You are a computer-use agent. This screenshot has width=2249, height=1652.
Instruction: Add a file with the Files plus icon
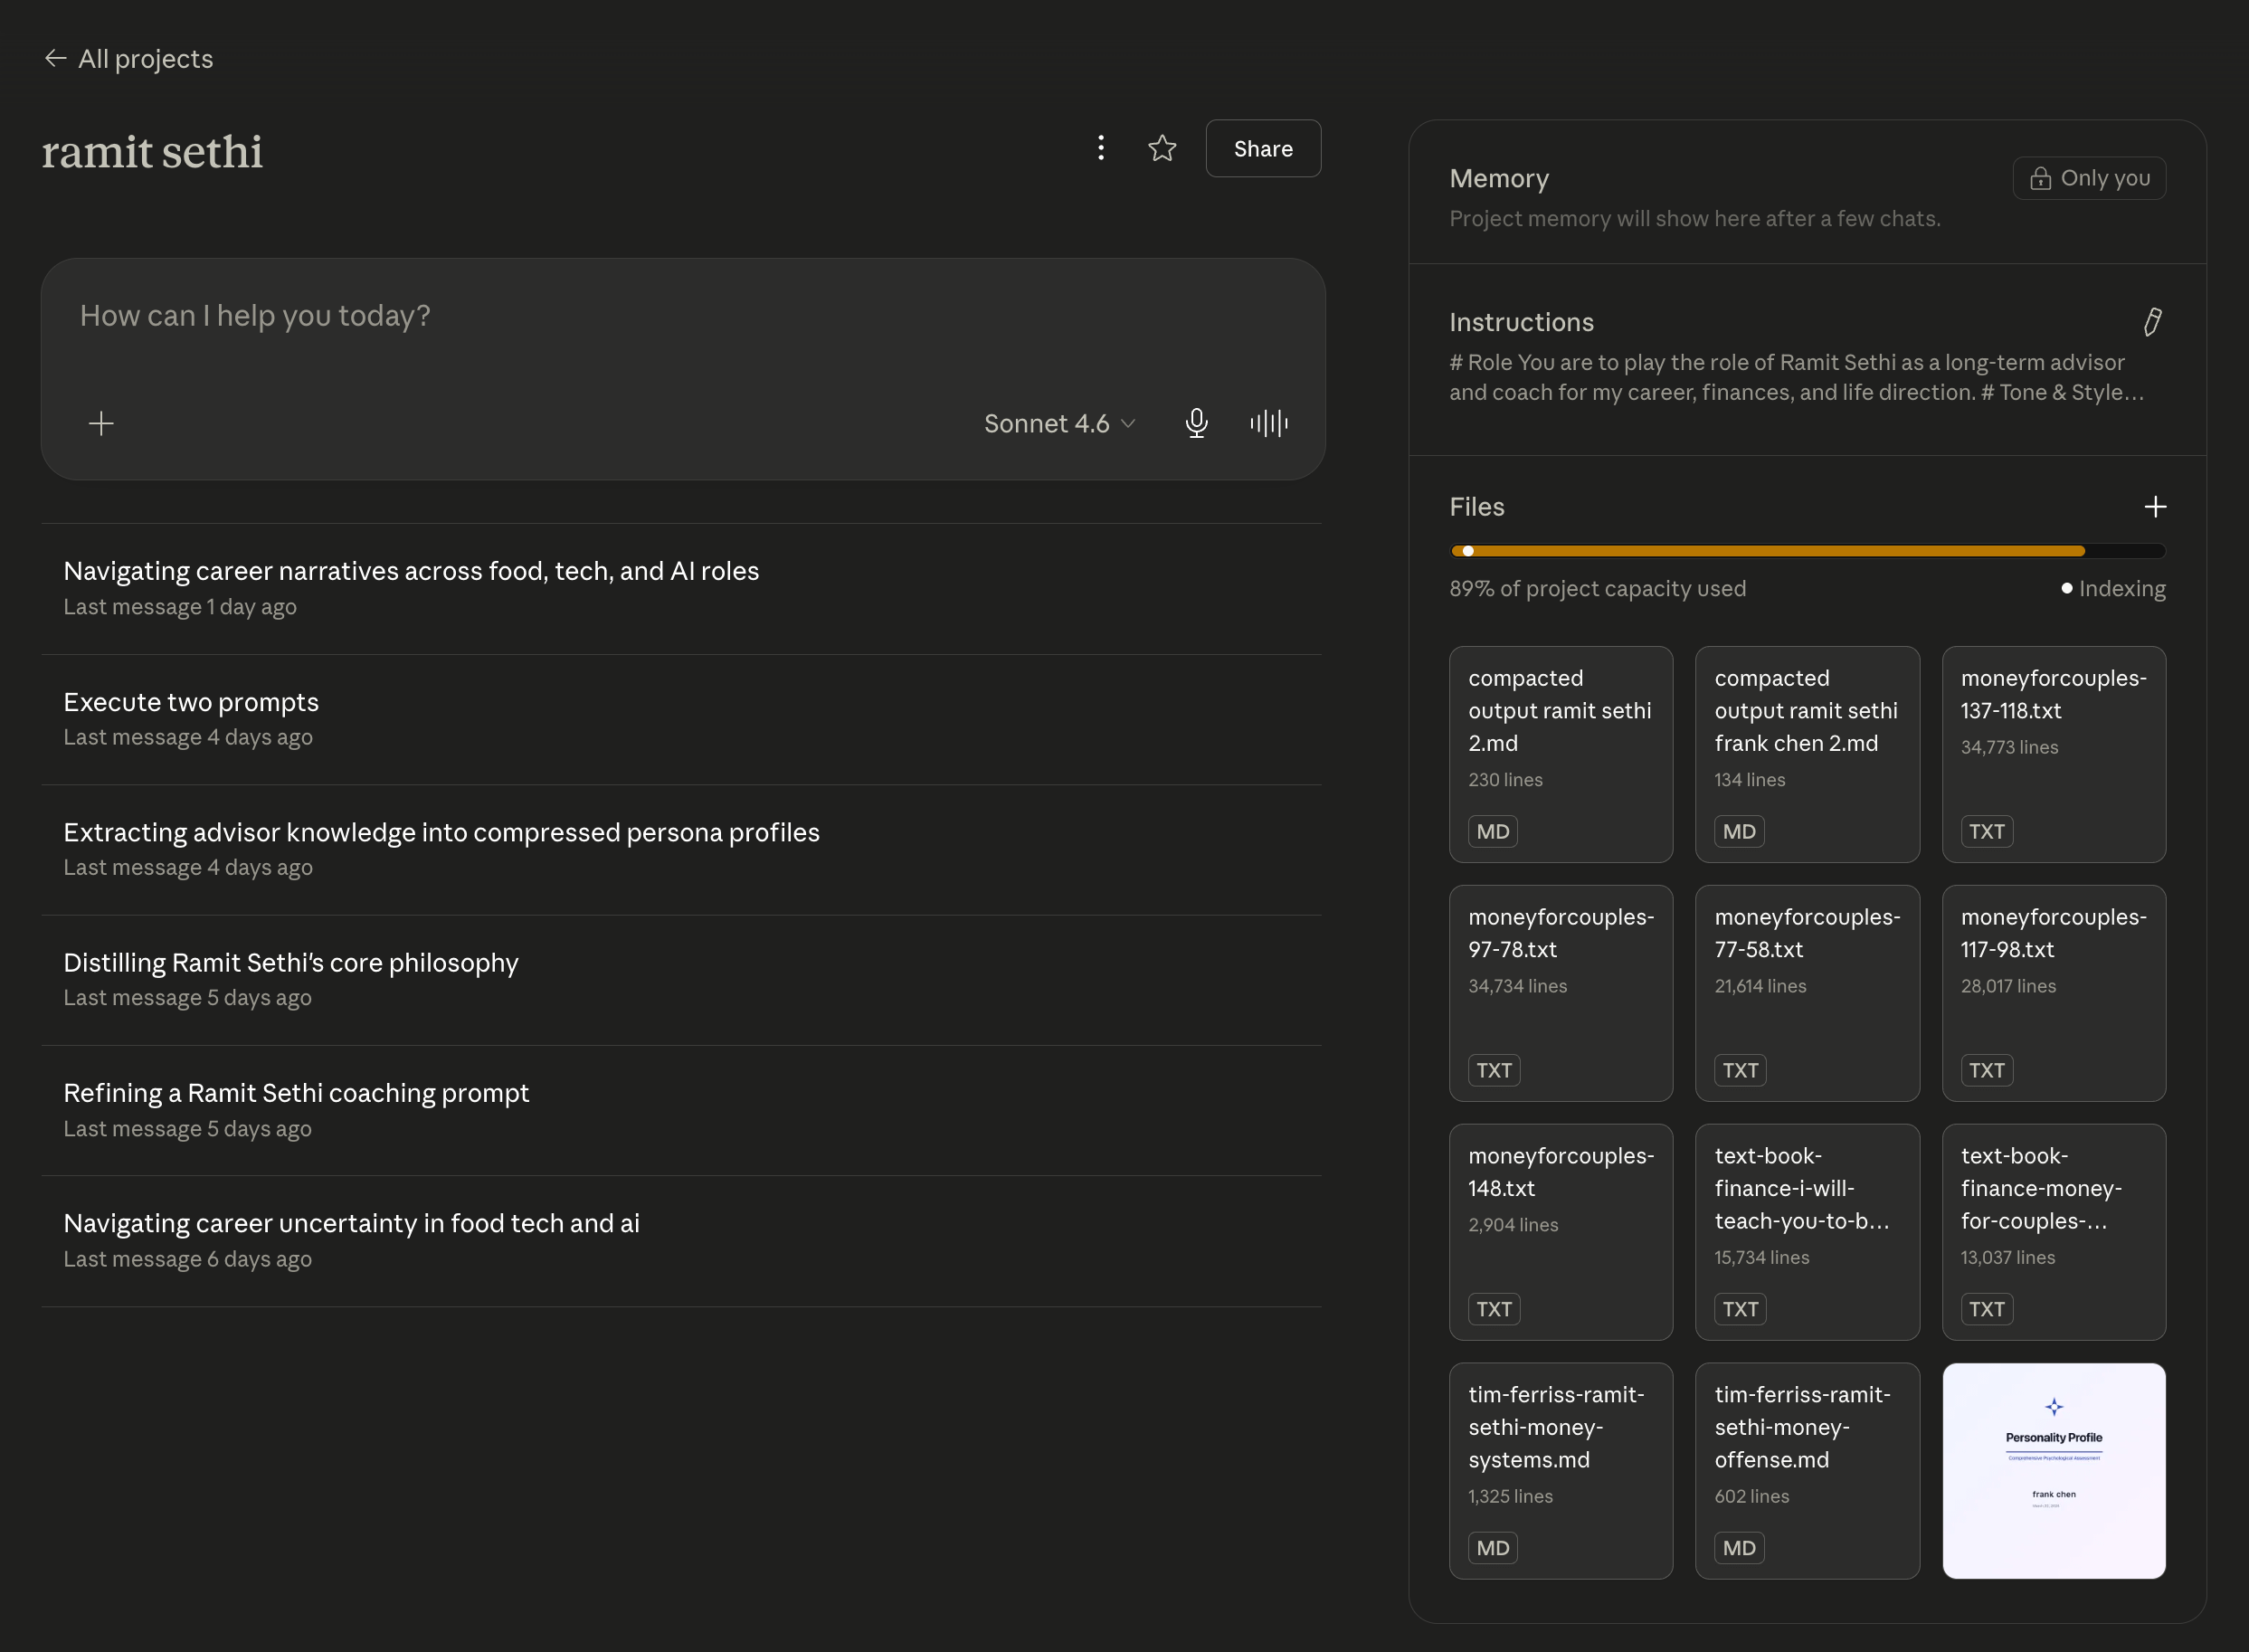[2155, 507]
